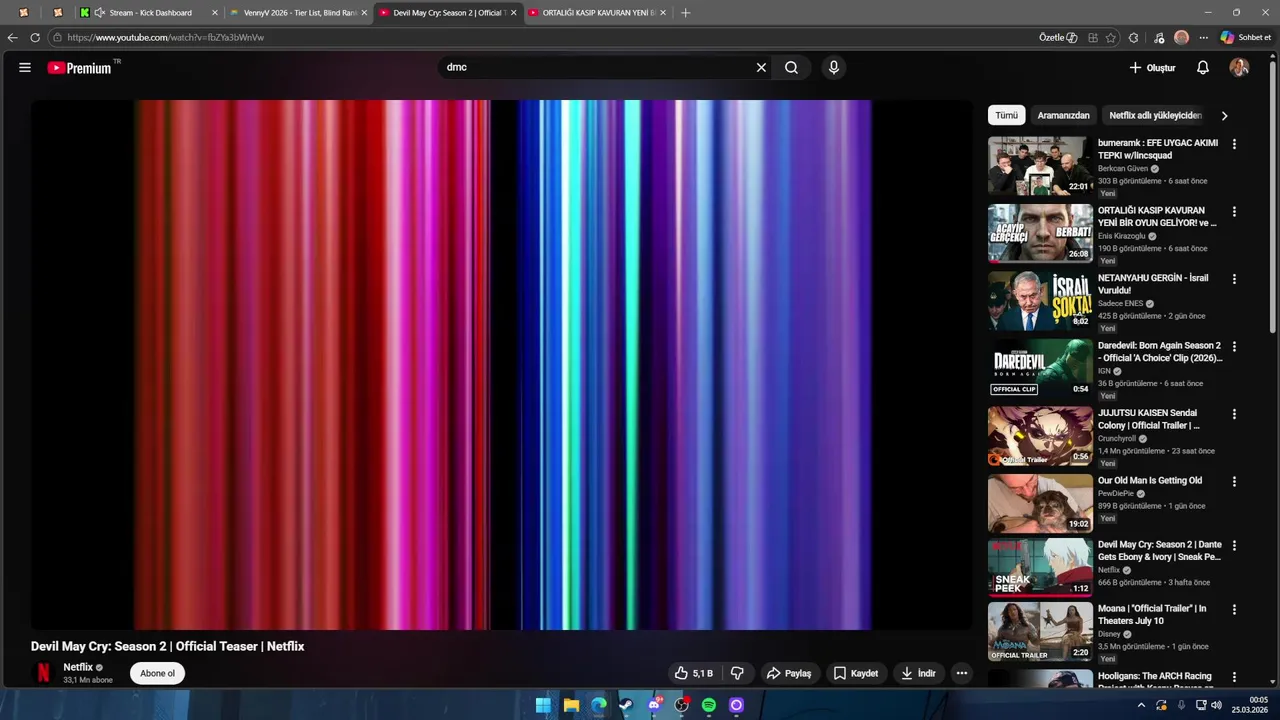Screen dimensions: 1280x720
Task: Open browser settings ellipsis menu
Action: 1204,37
